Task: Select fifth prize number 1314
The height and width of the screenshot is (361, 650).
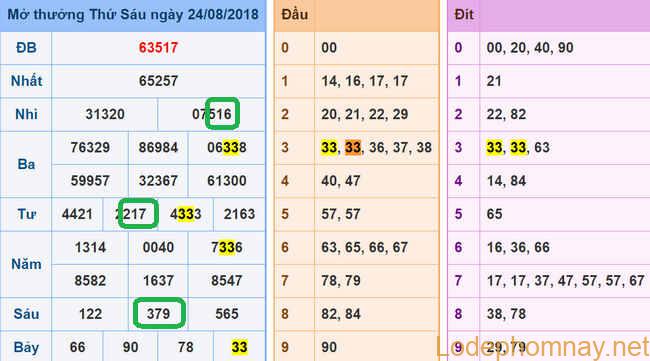Action: coord(90,247)
